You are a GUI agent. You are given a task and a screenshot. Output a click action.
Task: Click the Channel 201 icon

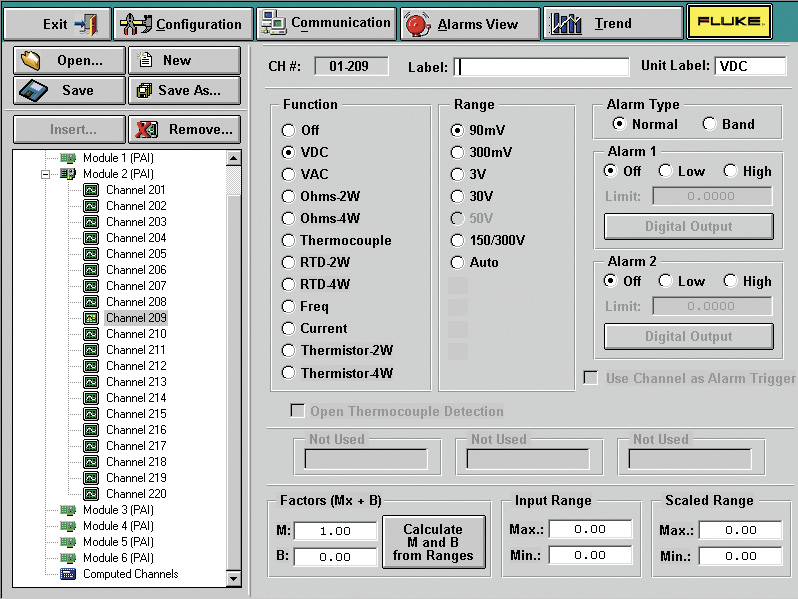click(91, 190)
